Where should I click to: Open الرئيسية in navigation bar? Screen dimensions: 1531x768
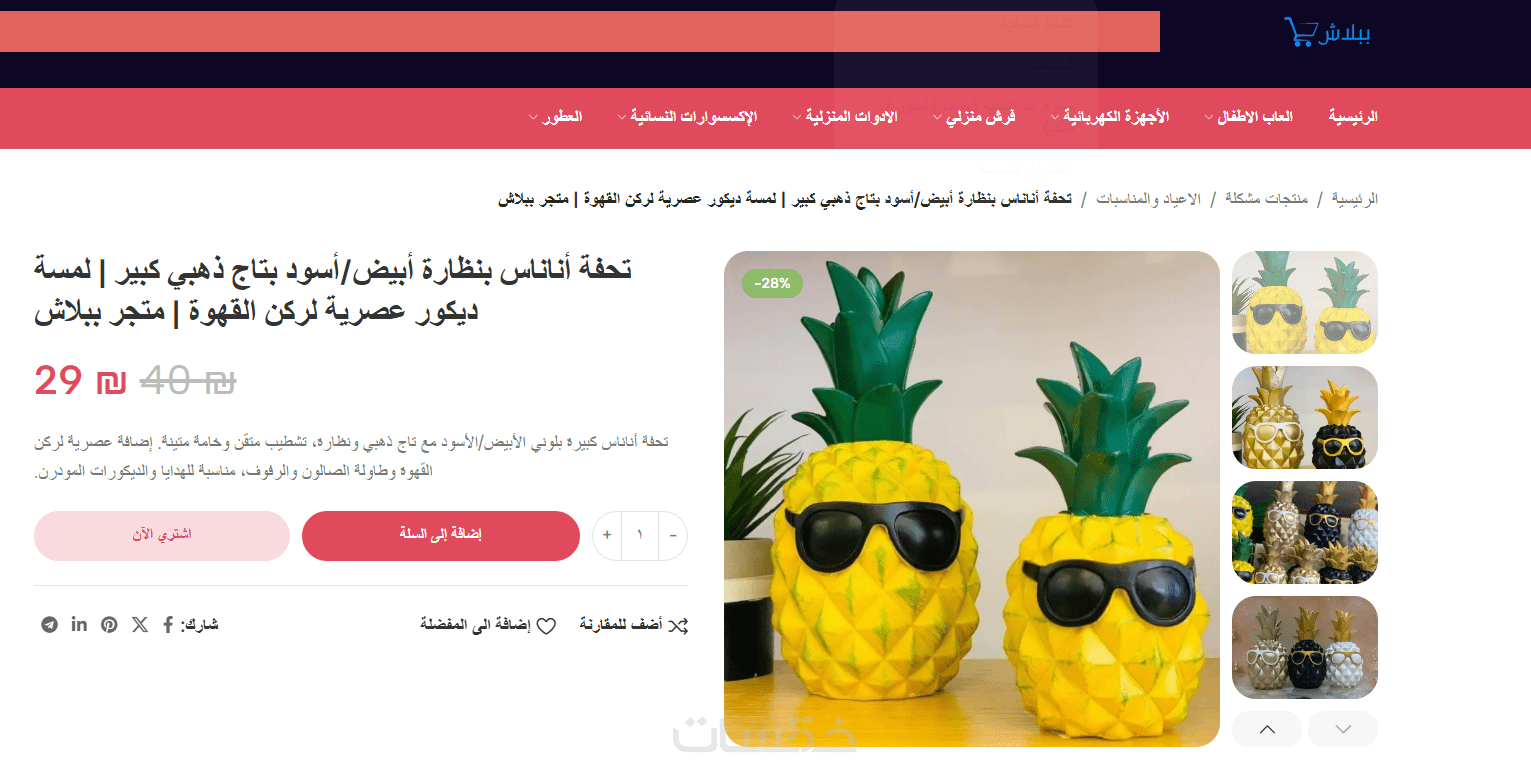click(x=1353, y=117)
